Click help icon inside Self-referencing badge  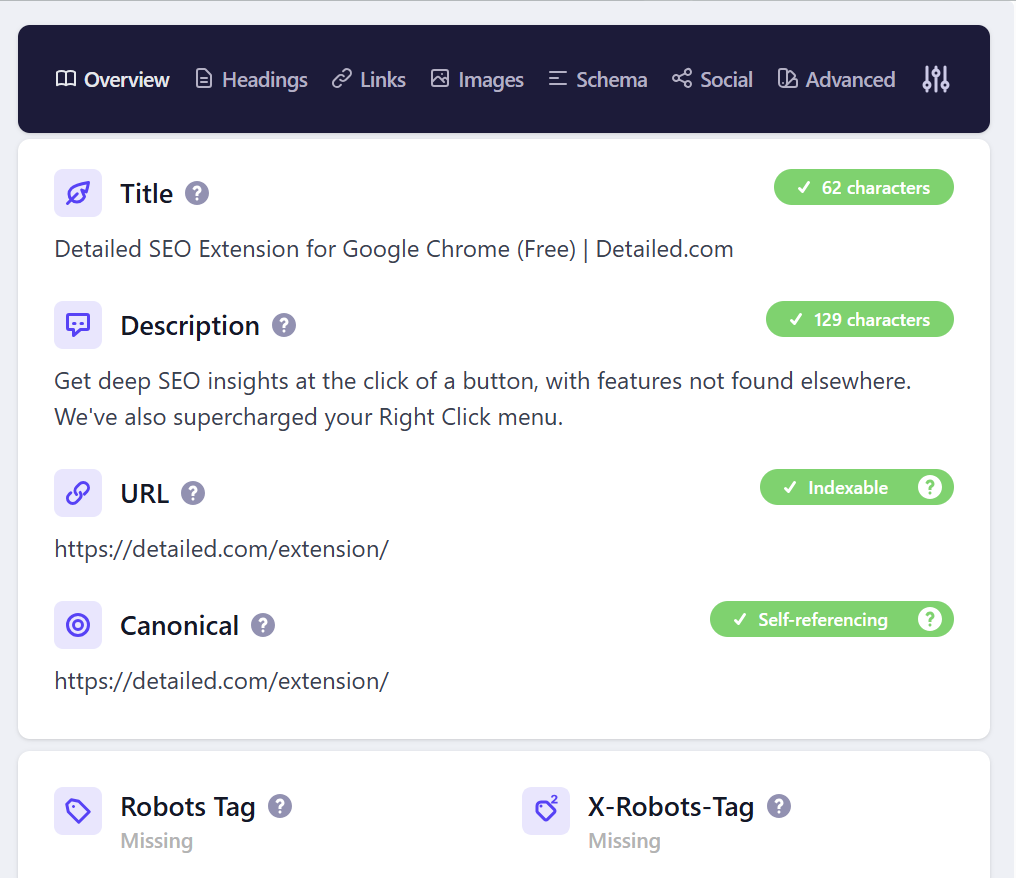930,619
